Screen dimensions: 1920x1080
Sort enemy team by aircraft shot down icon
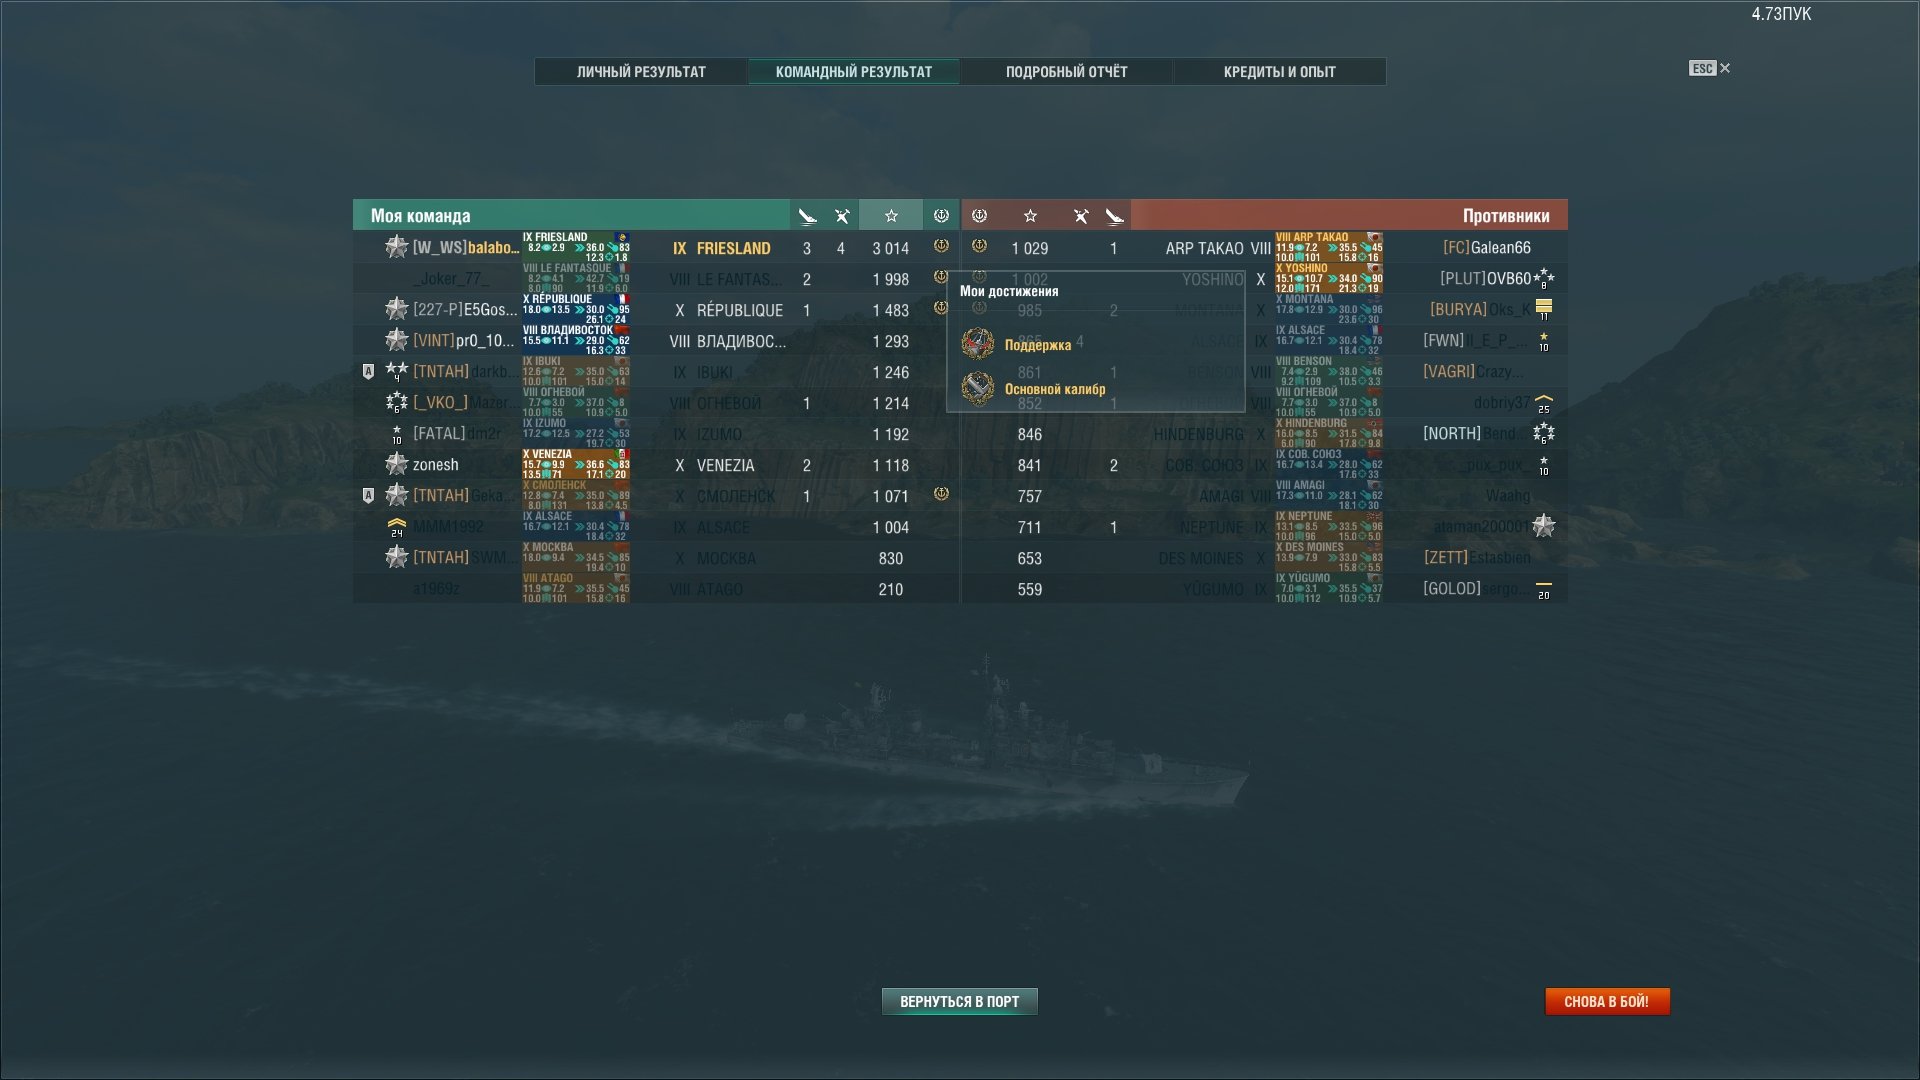pyautogui.click(x=1081, y=216)
